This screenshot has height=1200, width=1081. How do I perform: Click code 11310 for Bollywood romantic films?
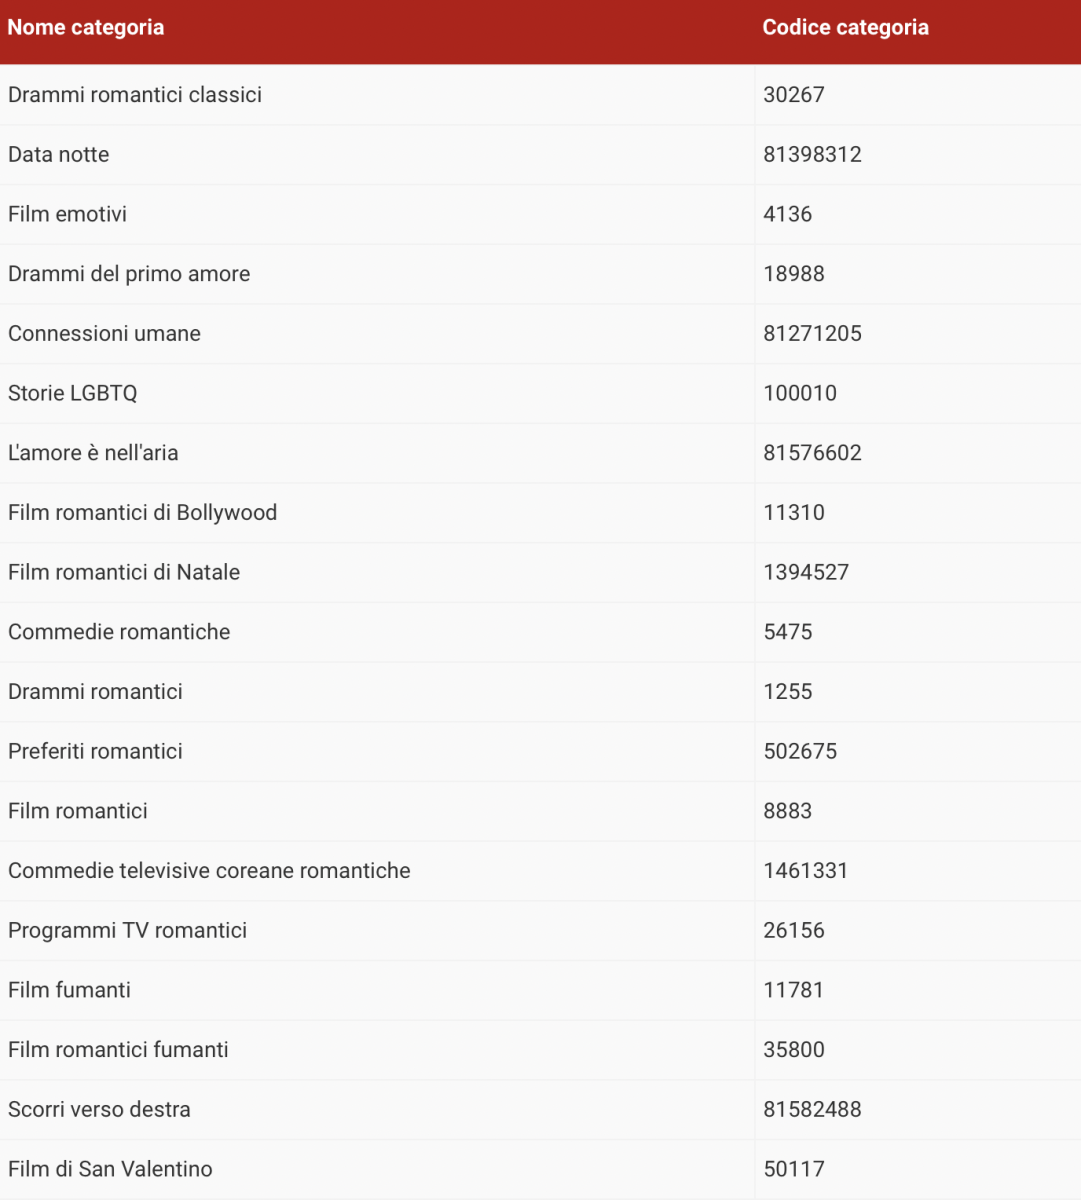point(794,513)
